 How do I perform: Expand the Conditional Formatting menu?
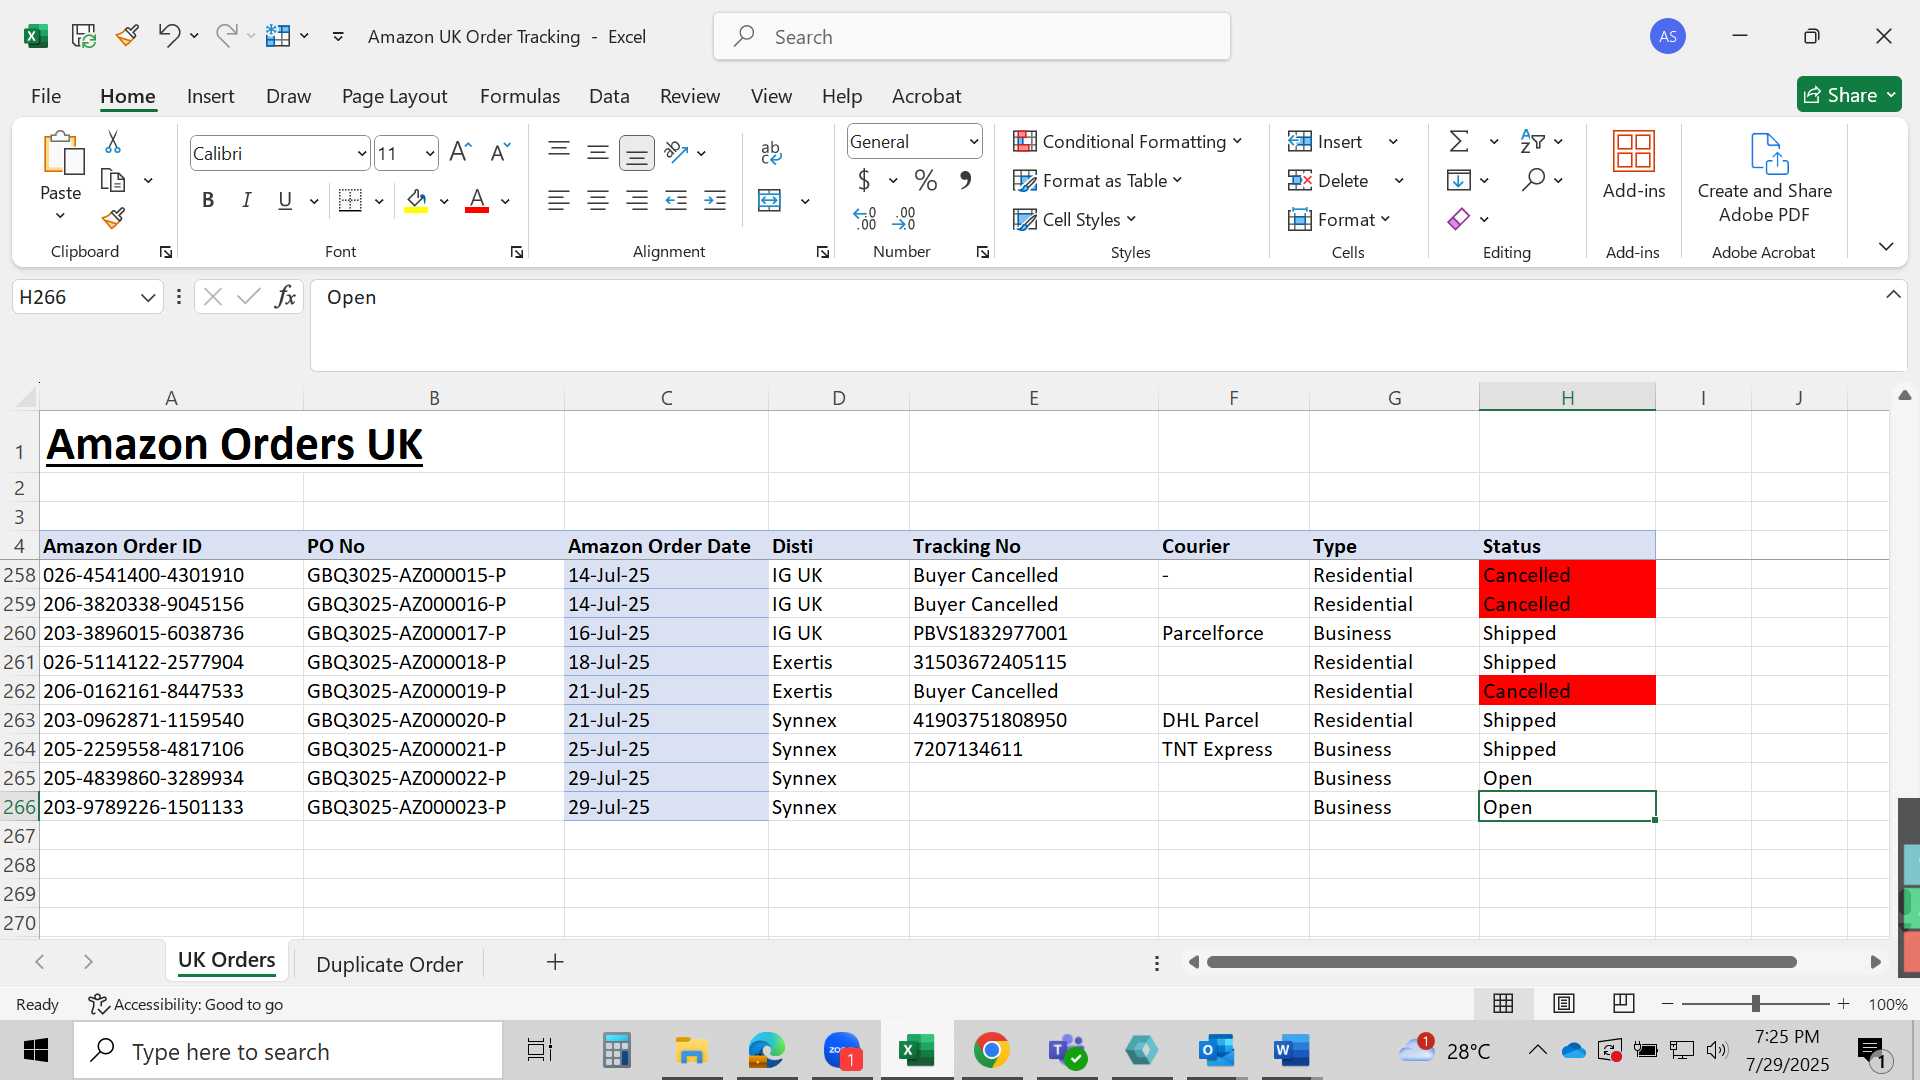click(x=1237, y=142)
